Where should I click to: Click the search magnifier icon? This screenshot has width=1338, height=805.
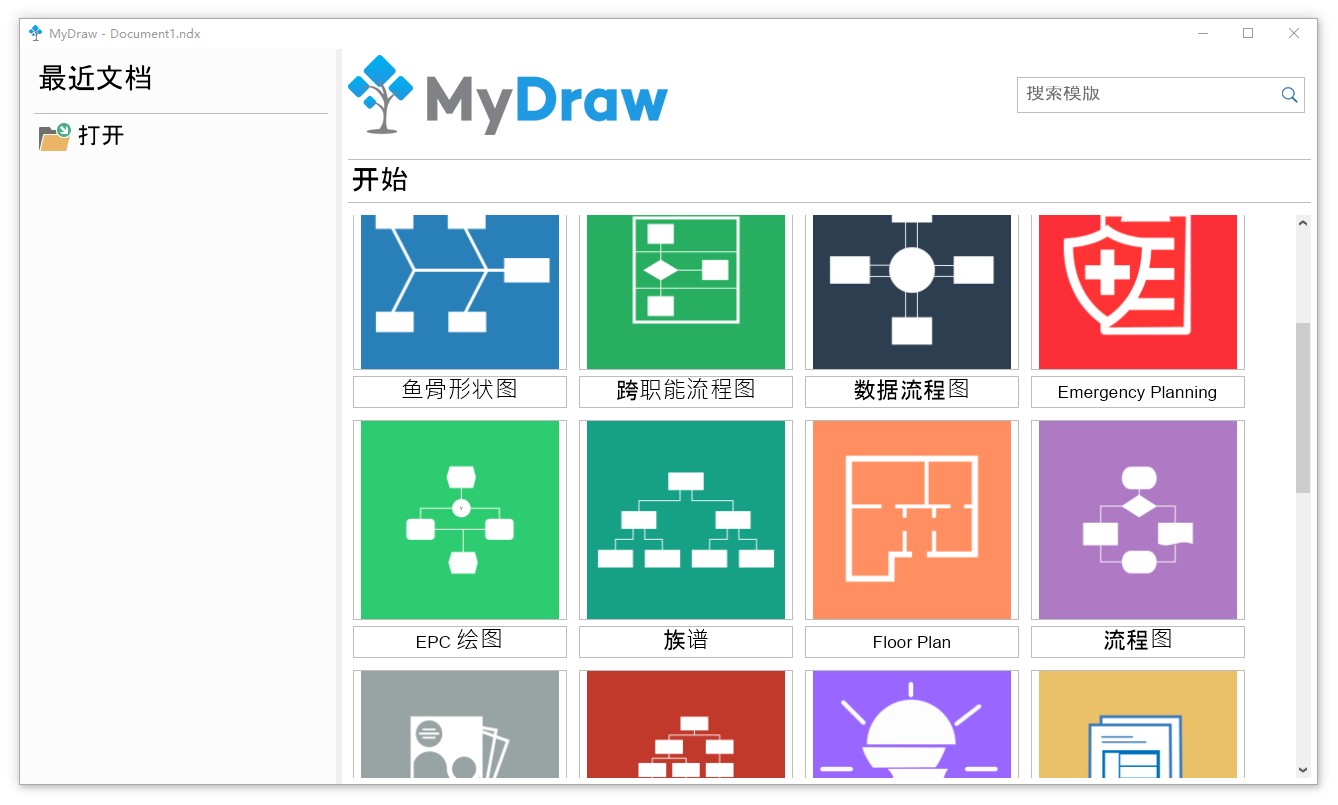(1289, 94)
